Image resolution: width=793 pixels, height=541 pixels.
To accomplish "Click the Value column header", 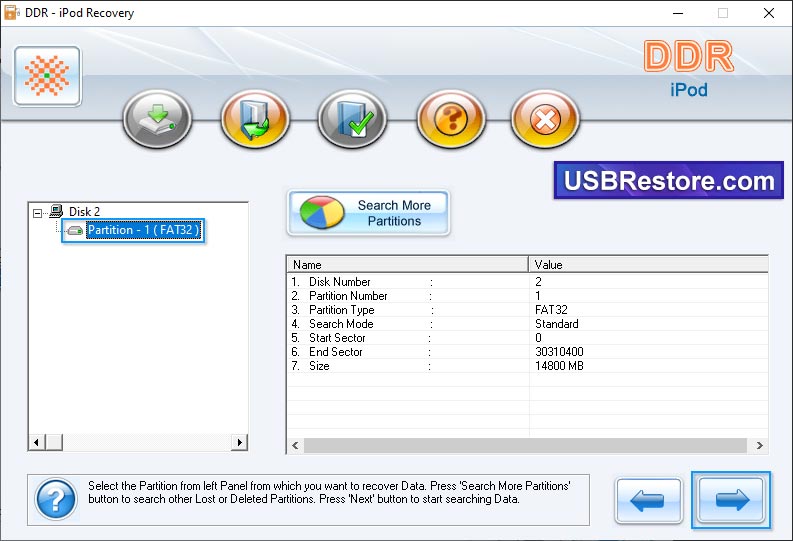I will [648, 264].
